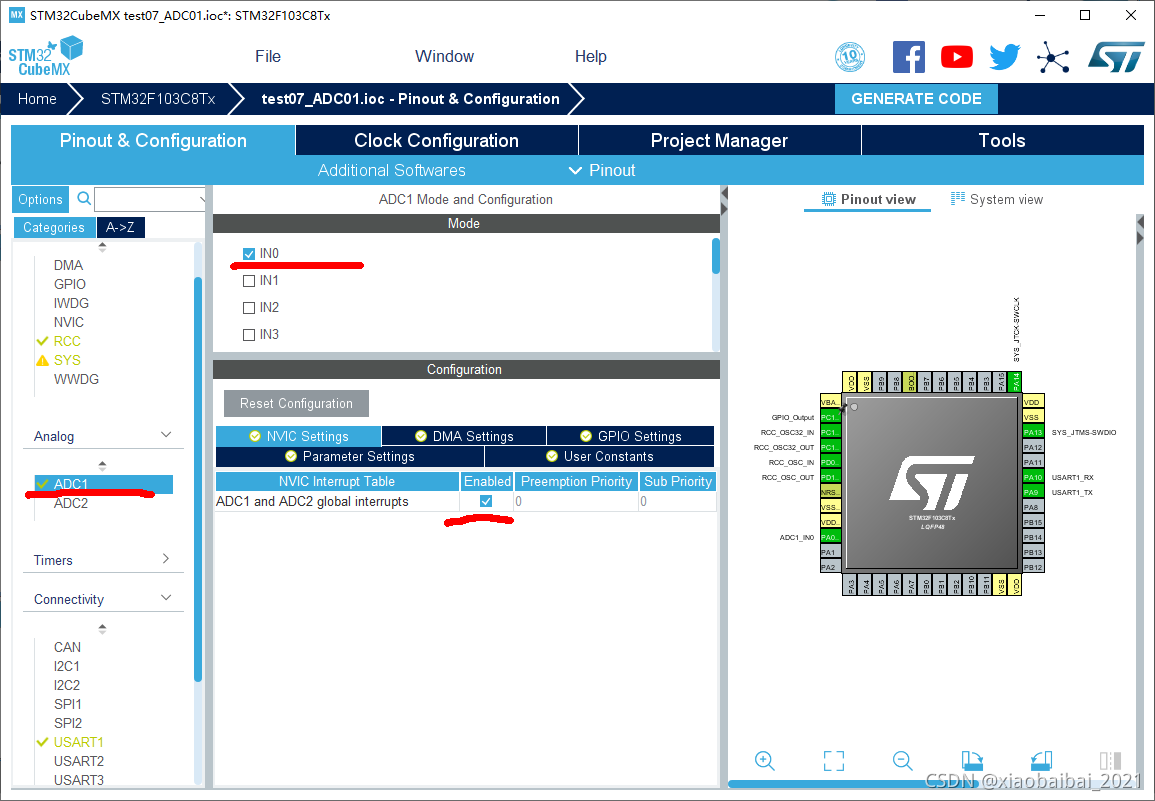Switch to Project Manager tab

point(720,140)
